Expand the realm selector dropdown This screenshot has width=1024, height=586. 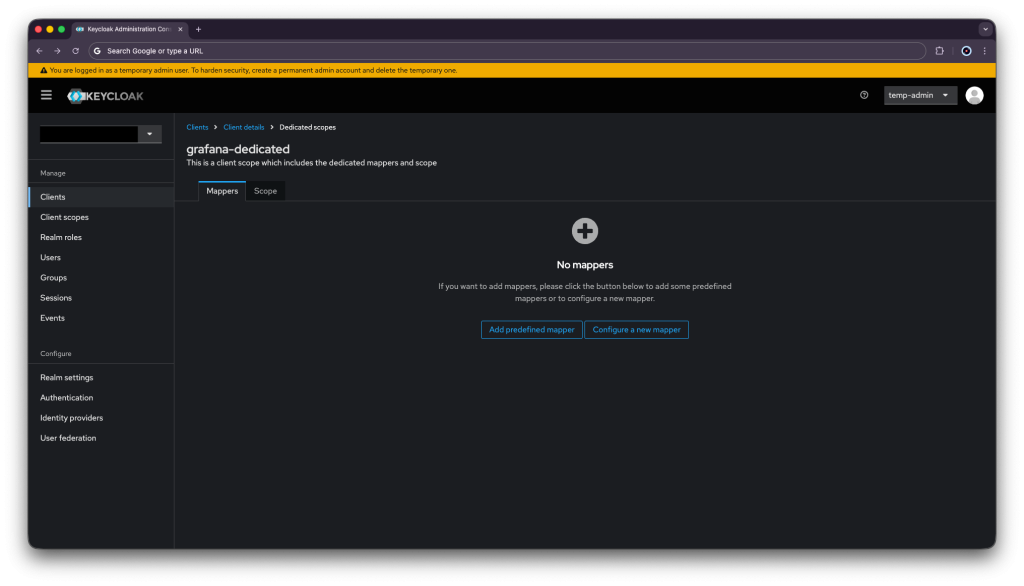149,134
